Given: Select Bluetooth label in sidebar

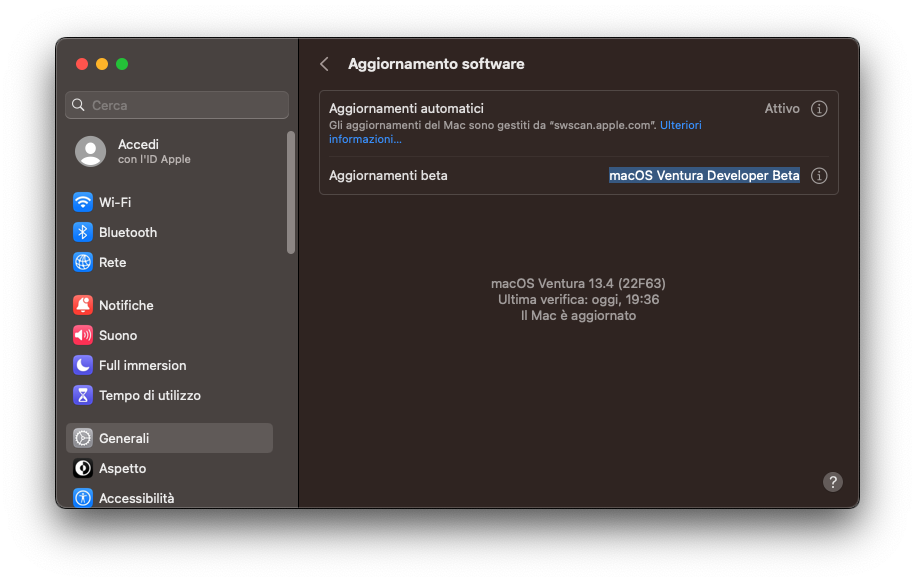Looking at the screenshot, I should [128, 232].
